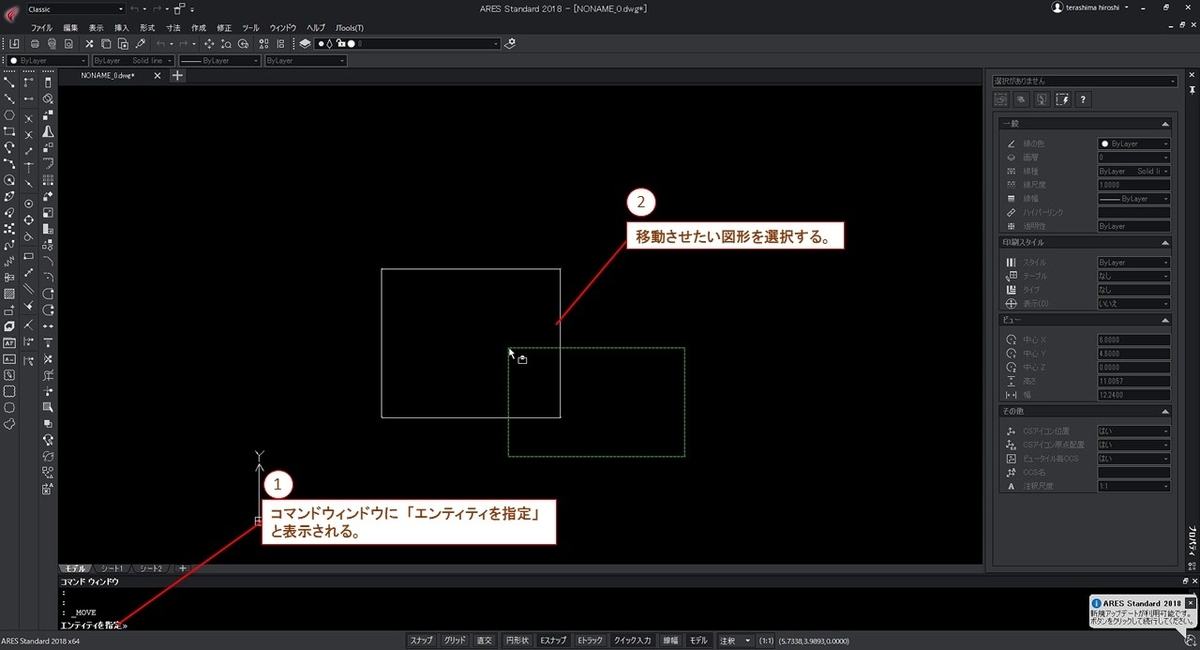Select the Polygon drawing tool

8,116
